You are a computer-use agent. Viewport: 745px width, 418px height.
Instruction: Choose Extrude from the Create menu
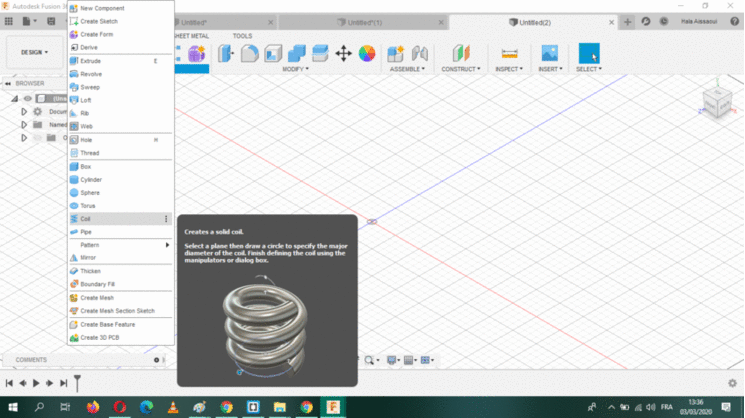120,61
